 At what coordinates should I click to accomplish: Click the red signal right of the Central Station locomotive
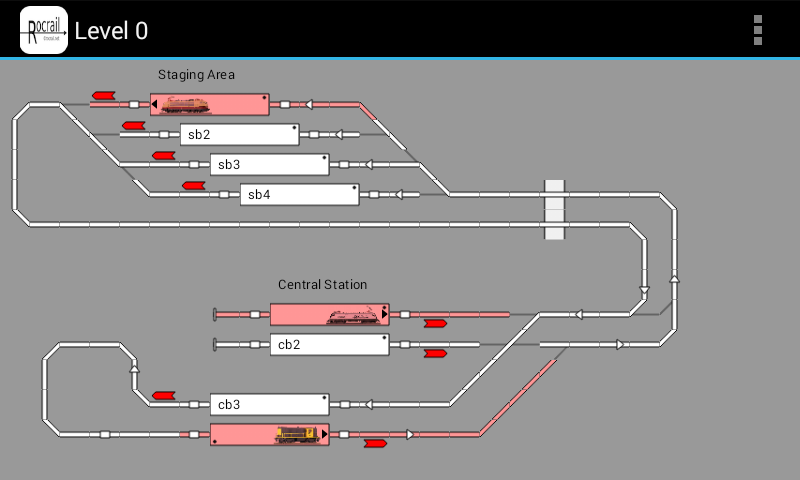pos(435,323)
